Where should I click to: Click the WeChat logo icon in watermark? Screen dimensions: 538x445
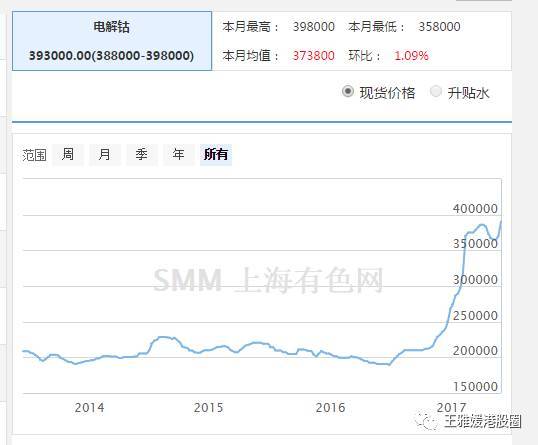point(426,421)
